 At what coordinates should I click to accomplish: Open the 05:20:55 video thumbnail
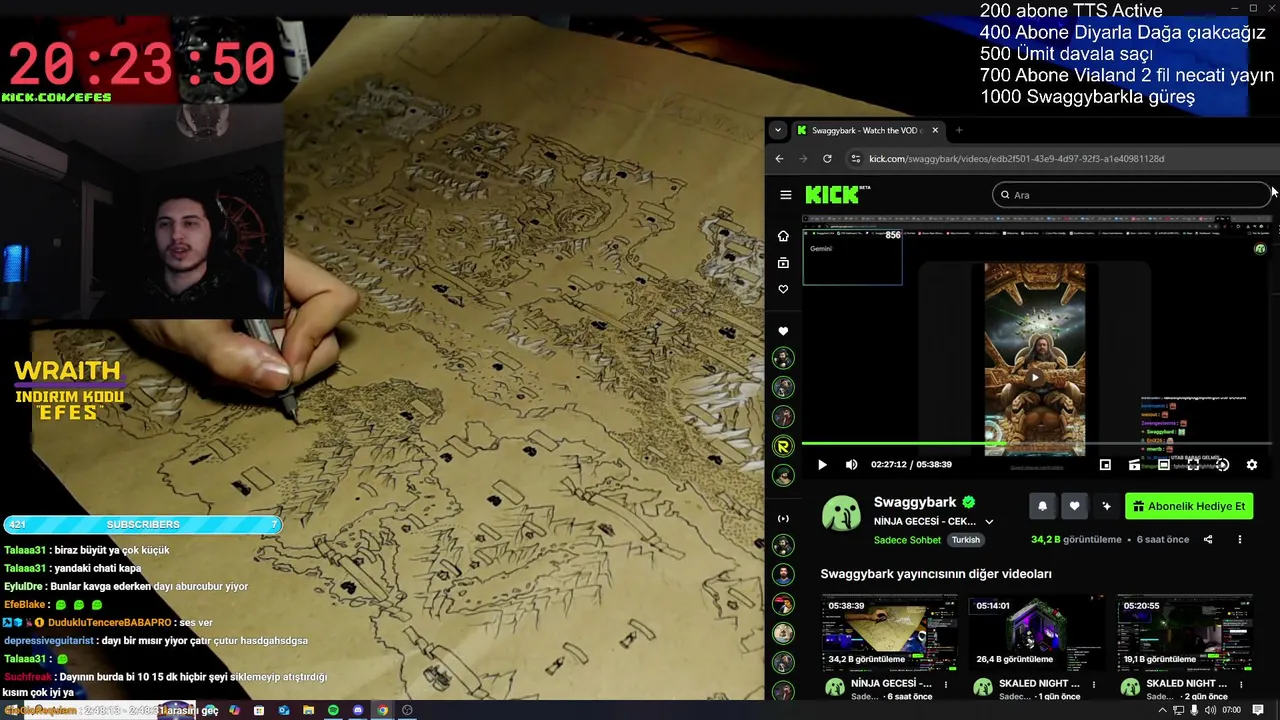(x=1184, y=632)
